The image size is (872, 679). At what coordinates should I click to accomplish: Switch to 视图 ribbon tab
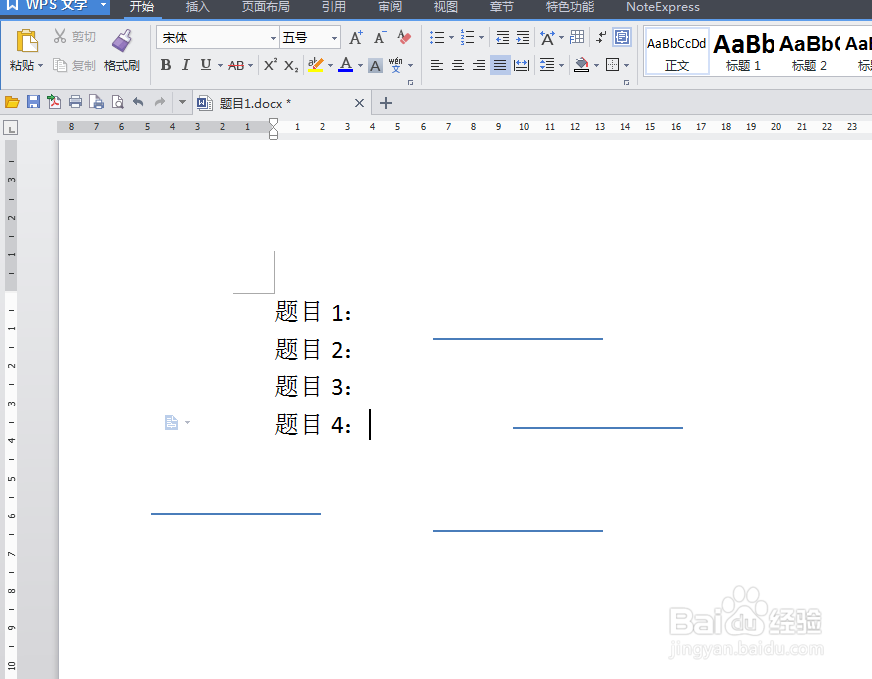[x=445, y=7]
